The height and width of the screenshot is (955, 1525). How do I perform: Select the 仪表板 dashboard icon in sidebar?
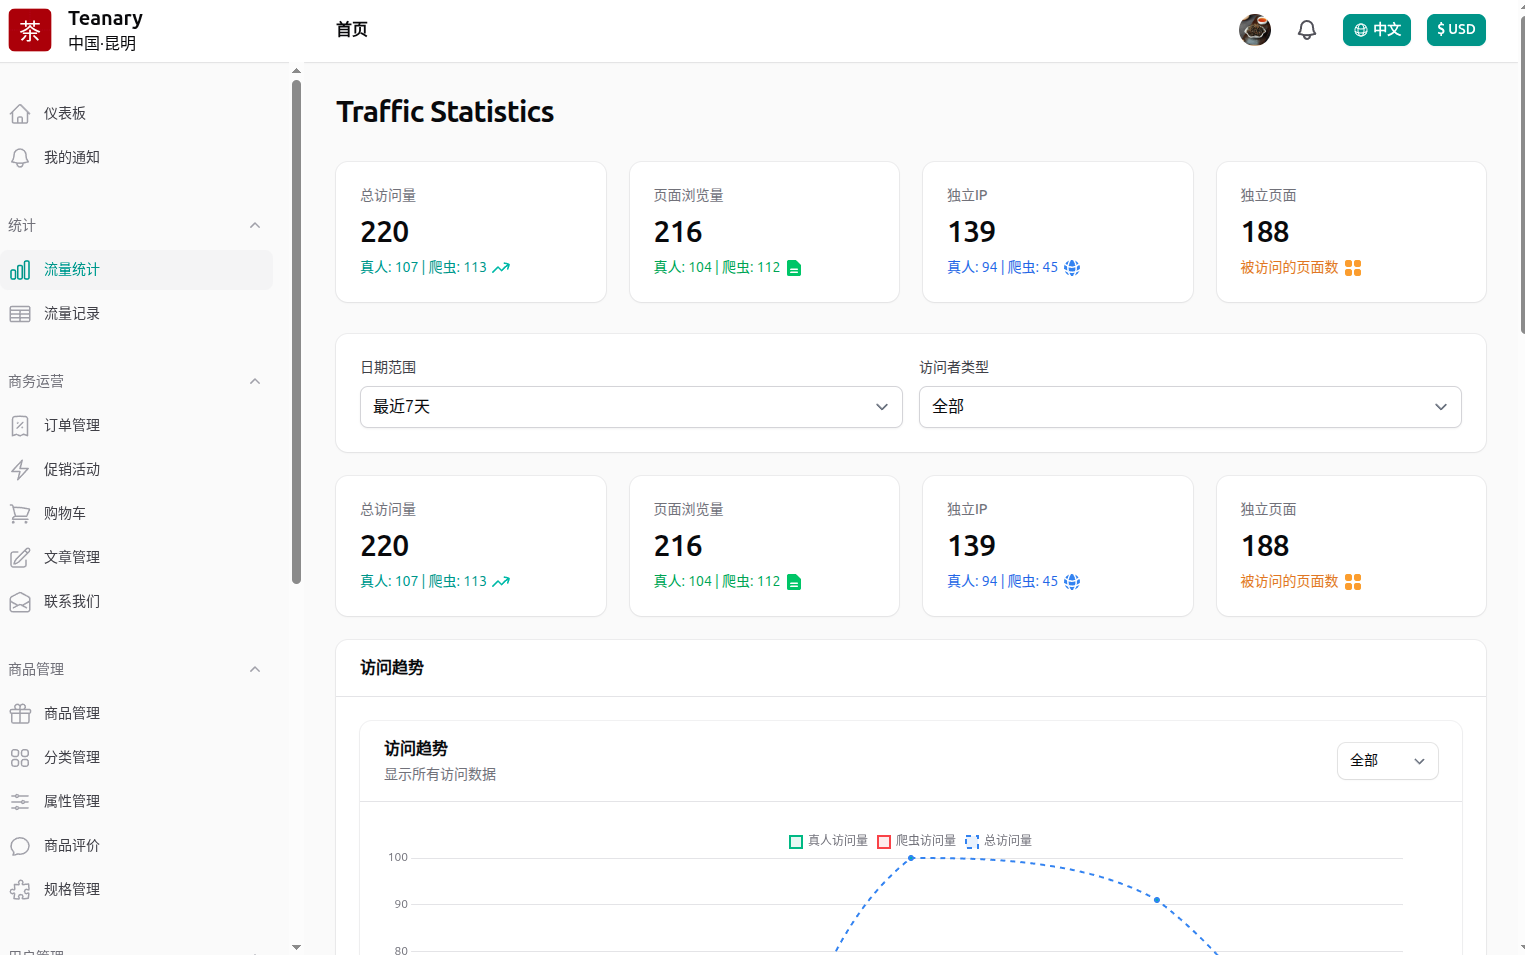point(20,113)
